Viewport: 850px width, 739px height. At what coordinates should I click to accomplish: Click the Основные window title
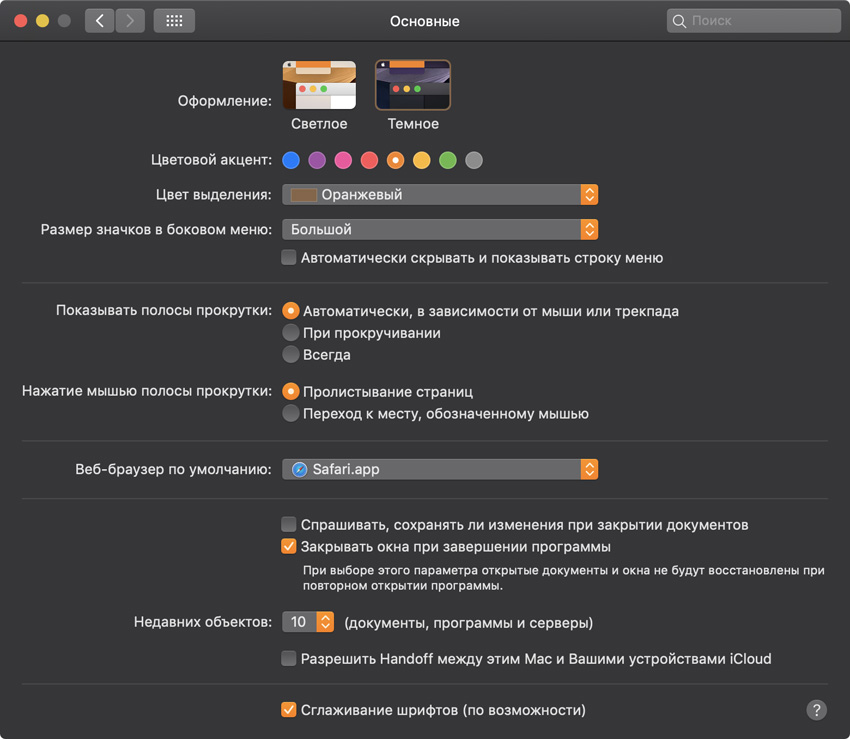point(425,22)
